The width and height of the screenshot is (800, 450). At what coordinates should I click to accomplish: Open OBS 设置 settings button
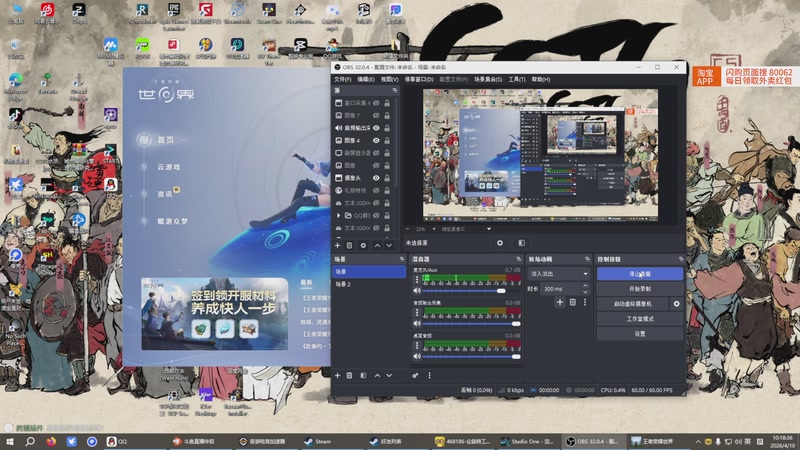pos(640,334)
